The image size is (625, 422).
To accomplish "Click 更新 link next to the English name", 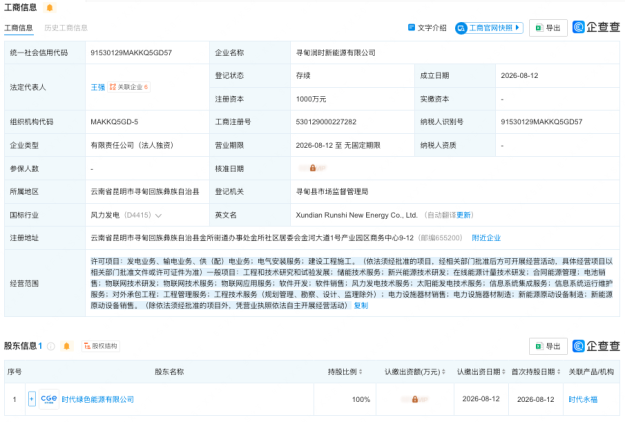I will click(463, 215).
